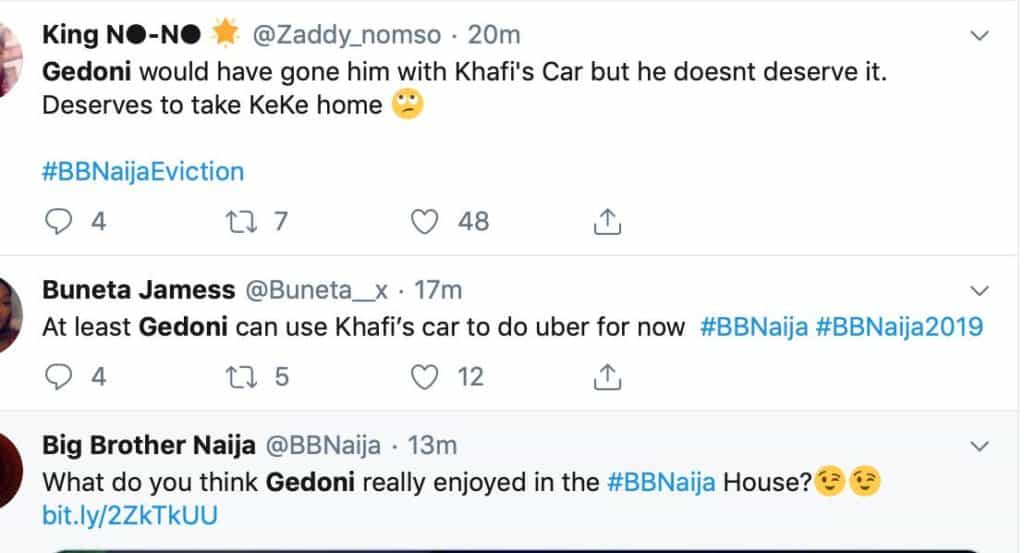The image size is (1024, 553).
Task: Share Buneta Jamess's tweet
Action: coord(608,376)
